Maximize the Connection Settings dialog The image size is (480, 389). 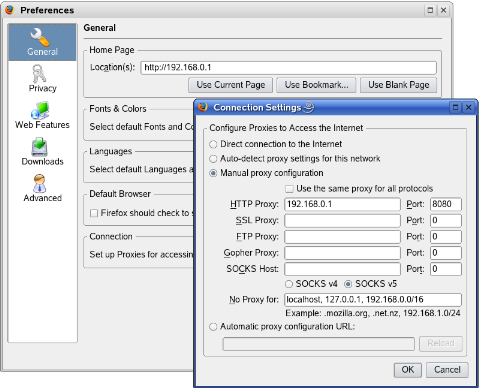pyautogui.click(x=455, y=107)
